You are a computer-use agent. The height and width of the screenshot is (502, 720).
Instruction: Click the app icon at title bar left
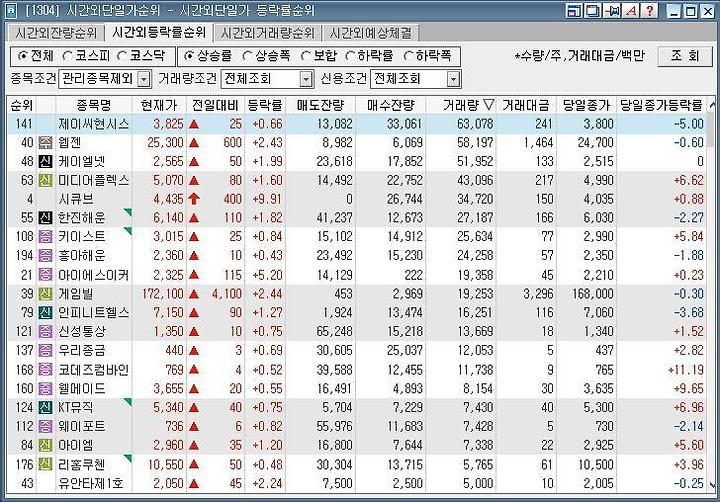11,11
